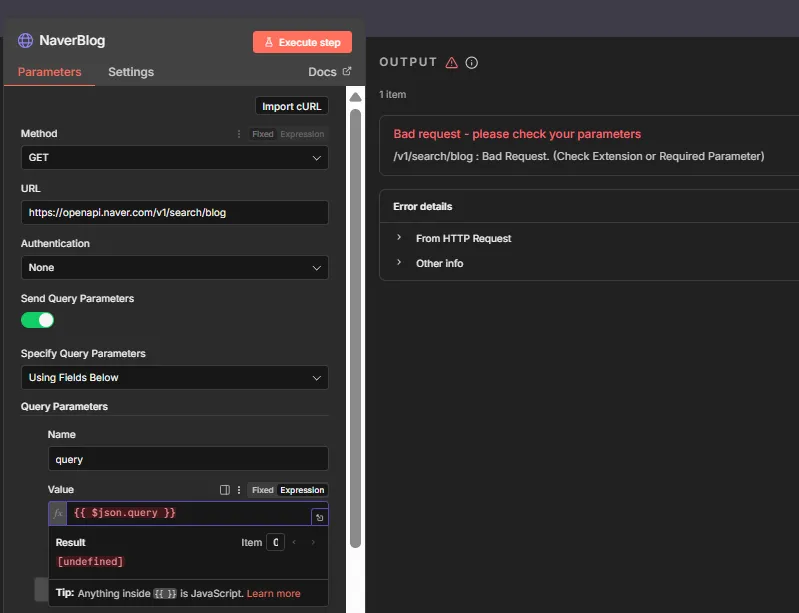Click the Error details heading
799x613 pixels.
(422, 206)
